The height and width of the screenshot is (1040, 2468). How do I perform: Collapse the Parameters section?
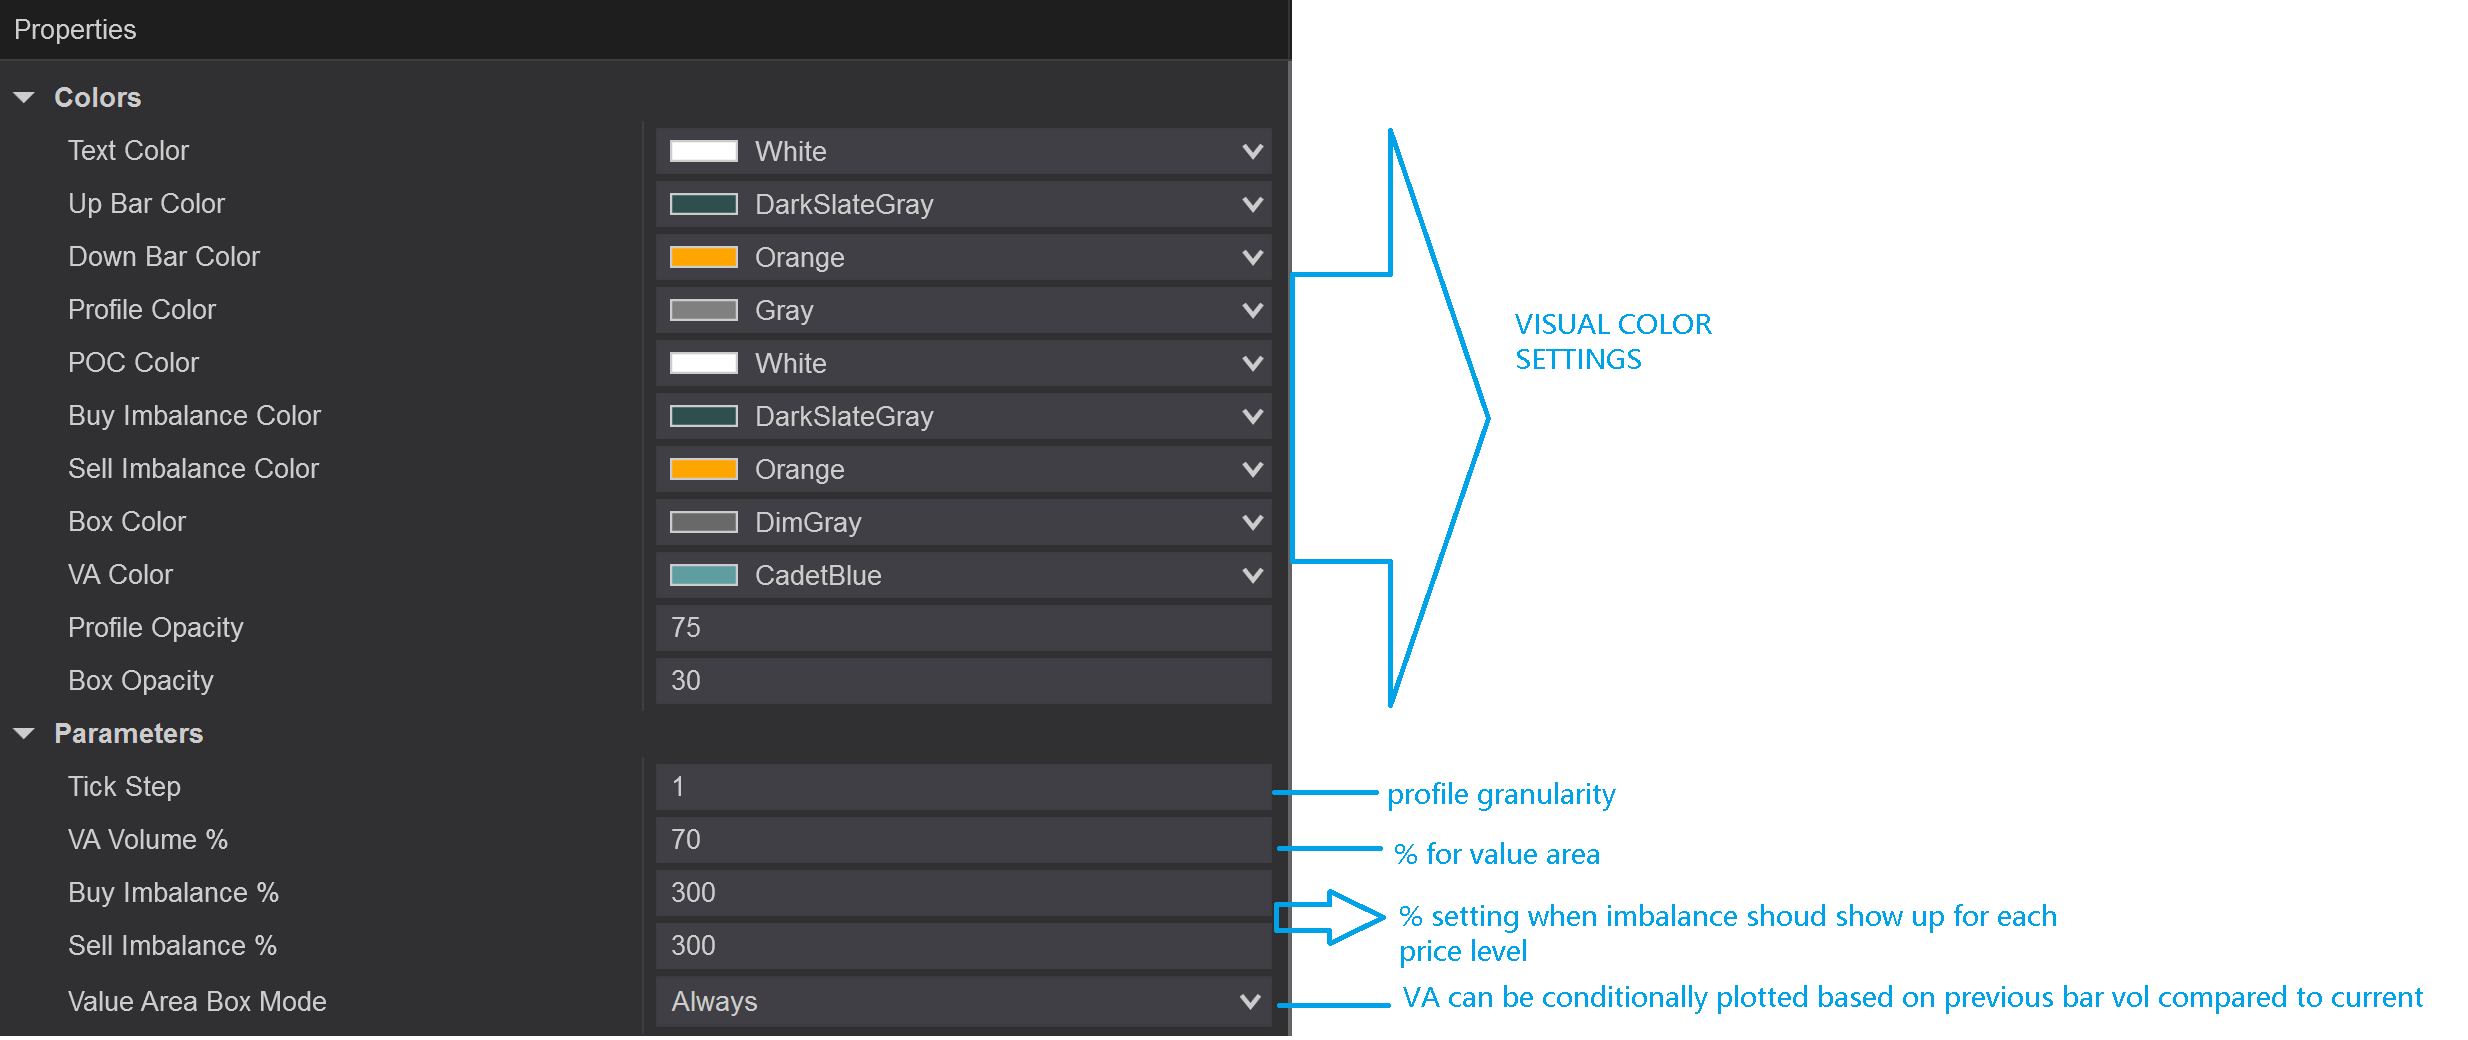click(25, 733)
